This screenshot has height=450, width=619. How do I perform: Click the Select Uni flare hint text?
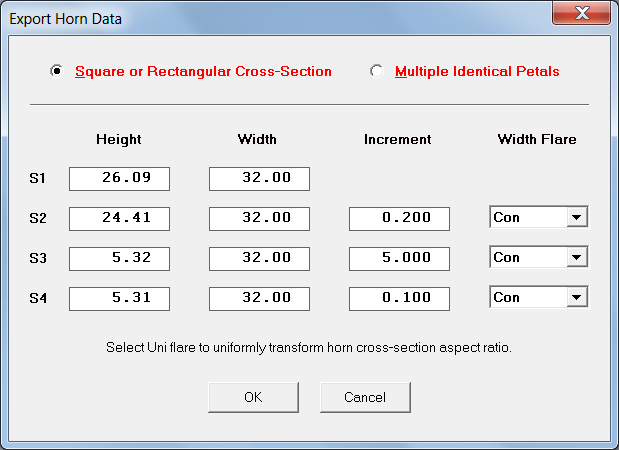click(x=309, y=348)
